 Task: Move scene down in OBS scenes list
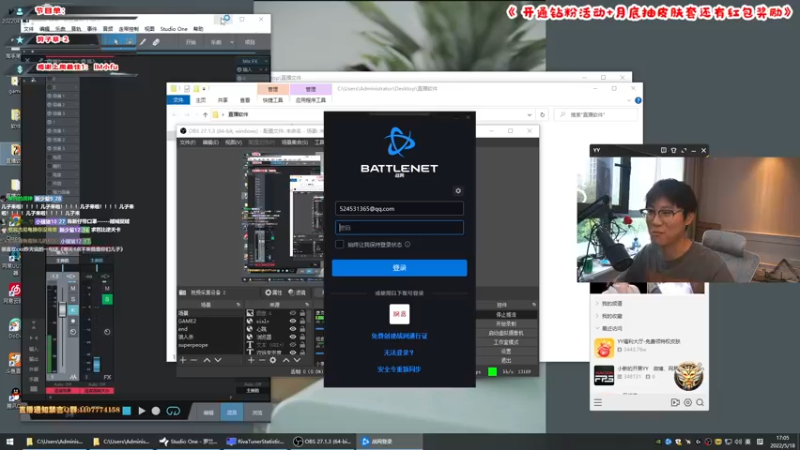(x=218, y=360)
